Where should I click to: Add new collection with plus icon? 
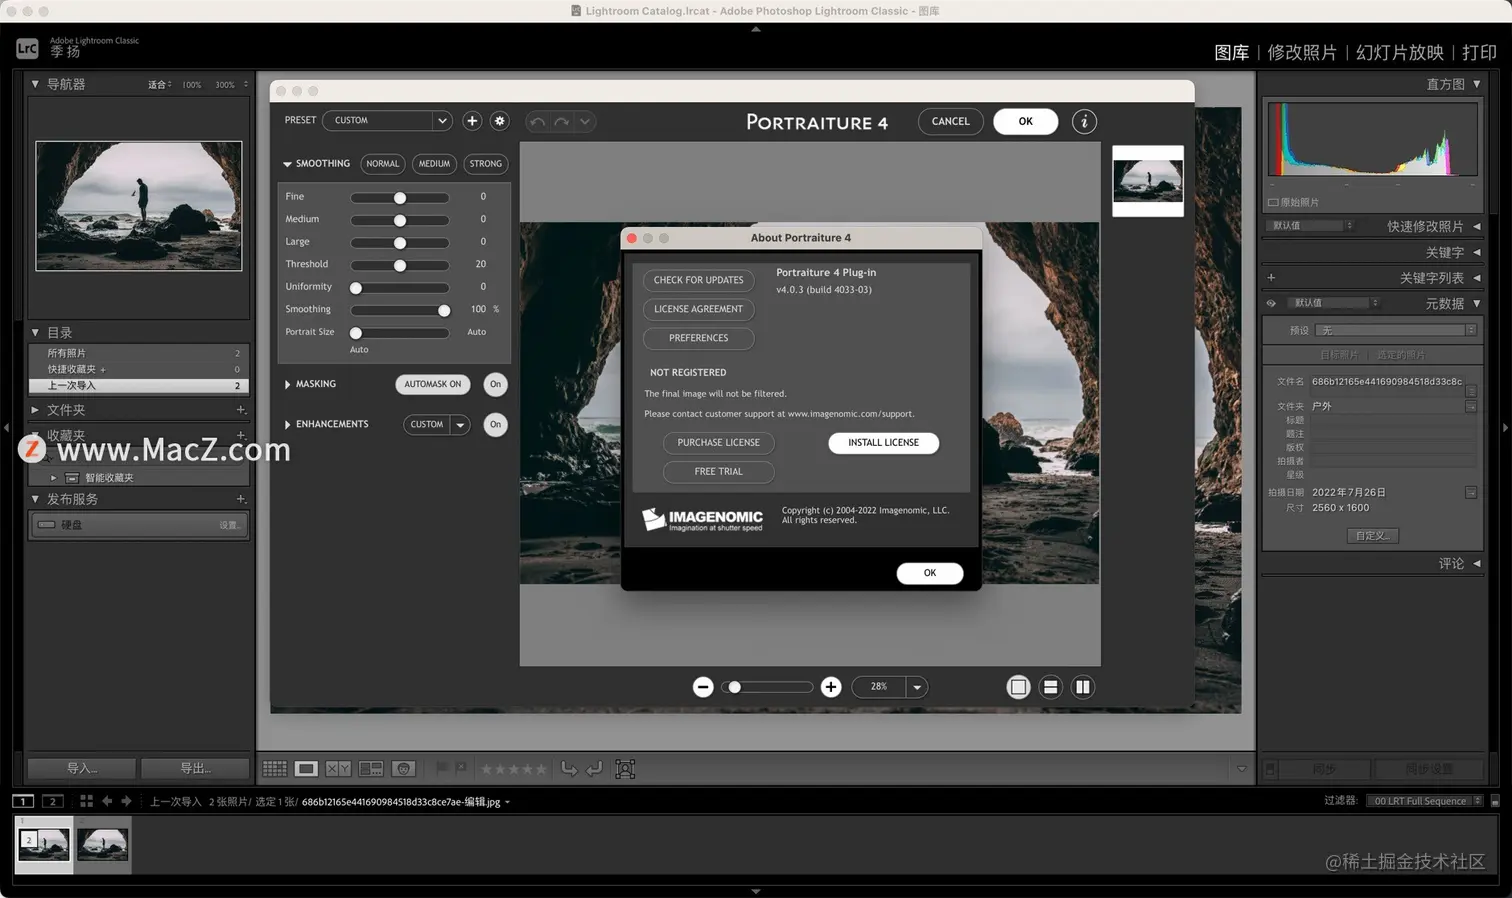click(x=241, y=435)
